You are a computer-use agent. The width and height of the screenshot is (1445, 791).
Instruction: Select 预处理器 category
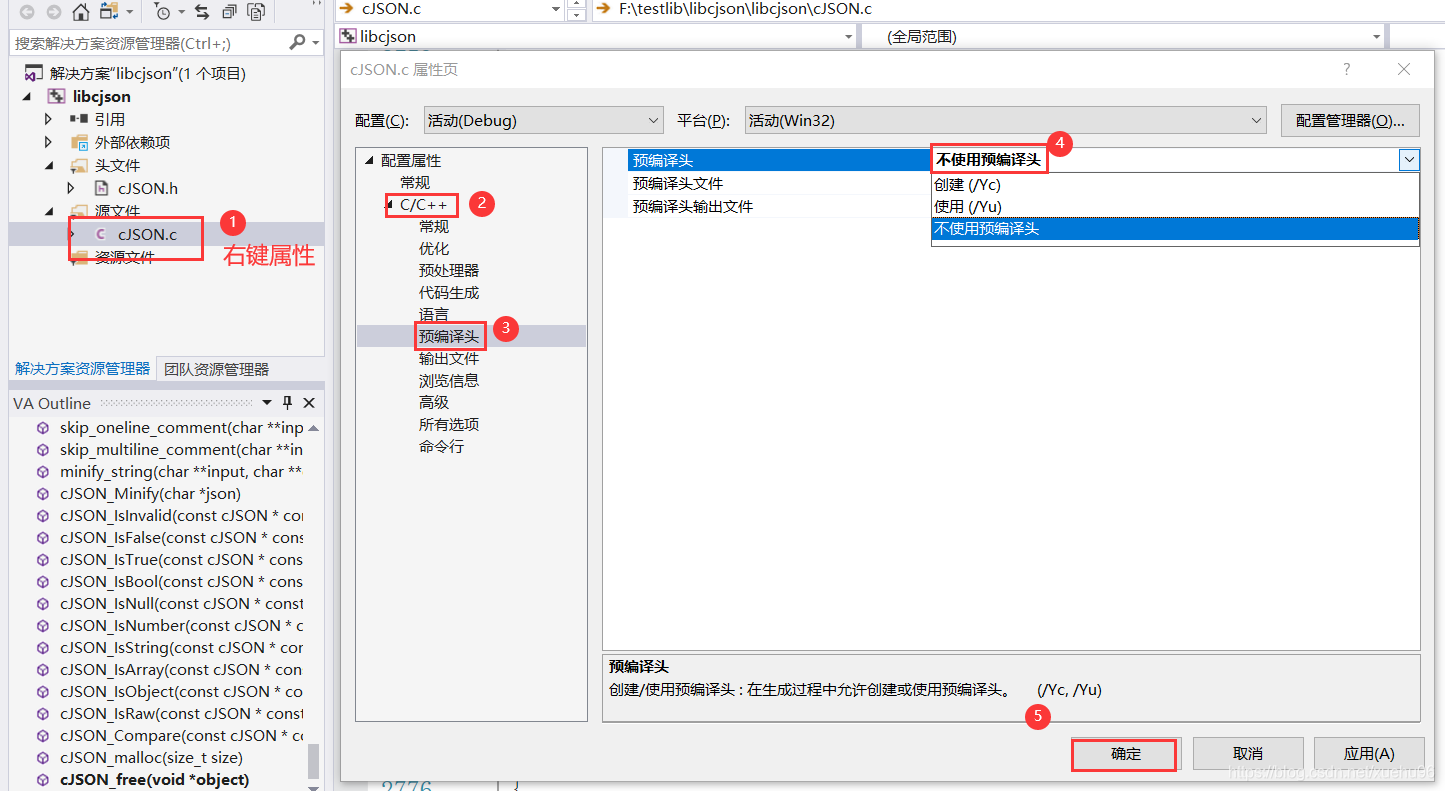tap(449, 271)
